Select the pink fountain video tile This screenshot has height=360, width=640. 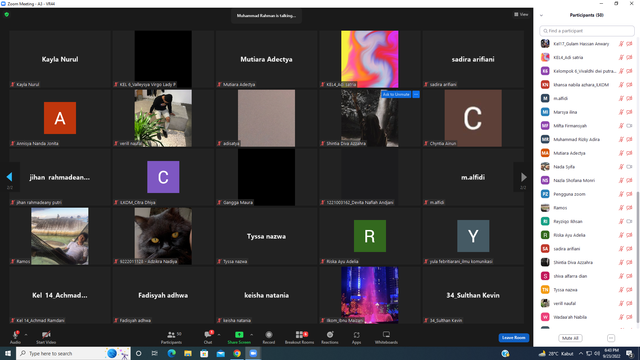click(x=369, y=295)
